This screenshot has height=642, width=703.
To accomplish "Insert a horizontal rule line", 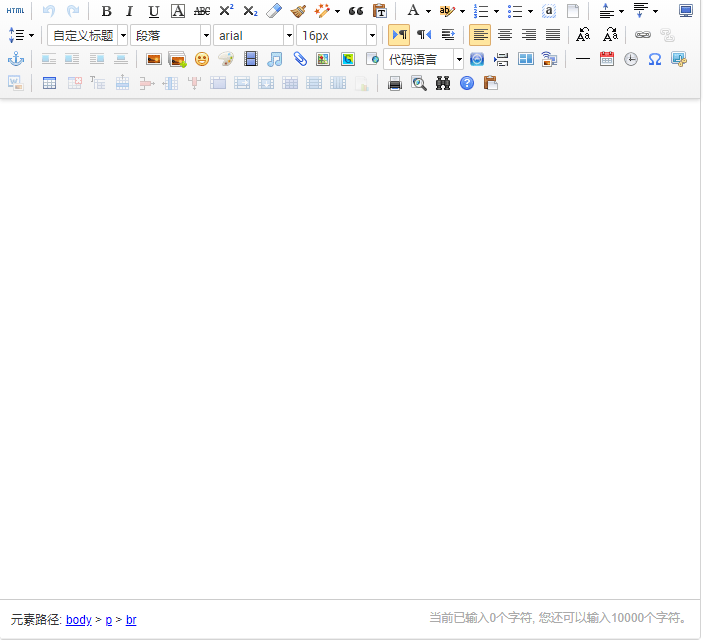I will [582, 59].
